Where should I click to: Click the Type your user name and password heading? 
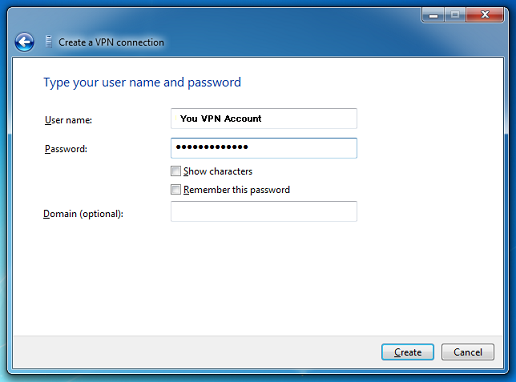coord(142,82)
